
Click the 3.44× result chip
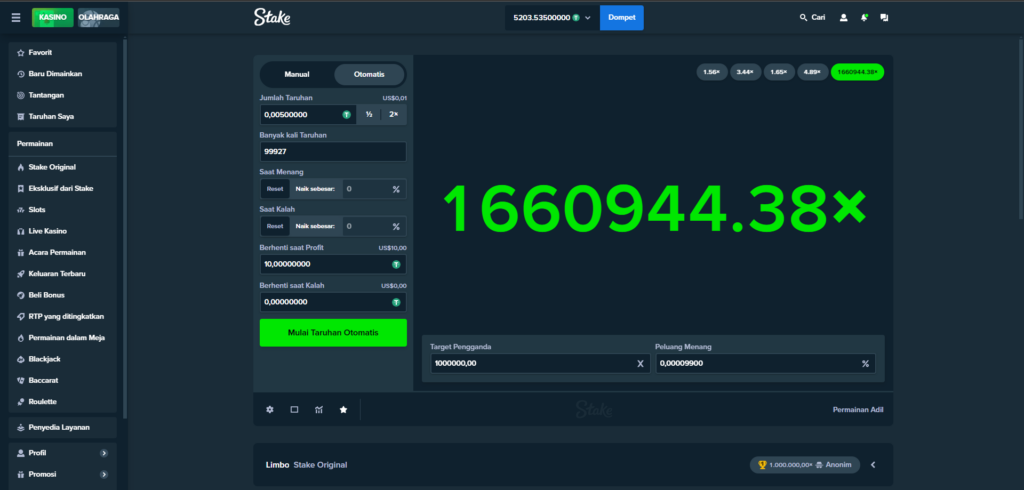coord(745,72)
